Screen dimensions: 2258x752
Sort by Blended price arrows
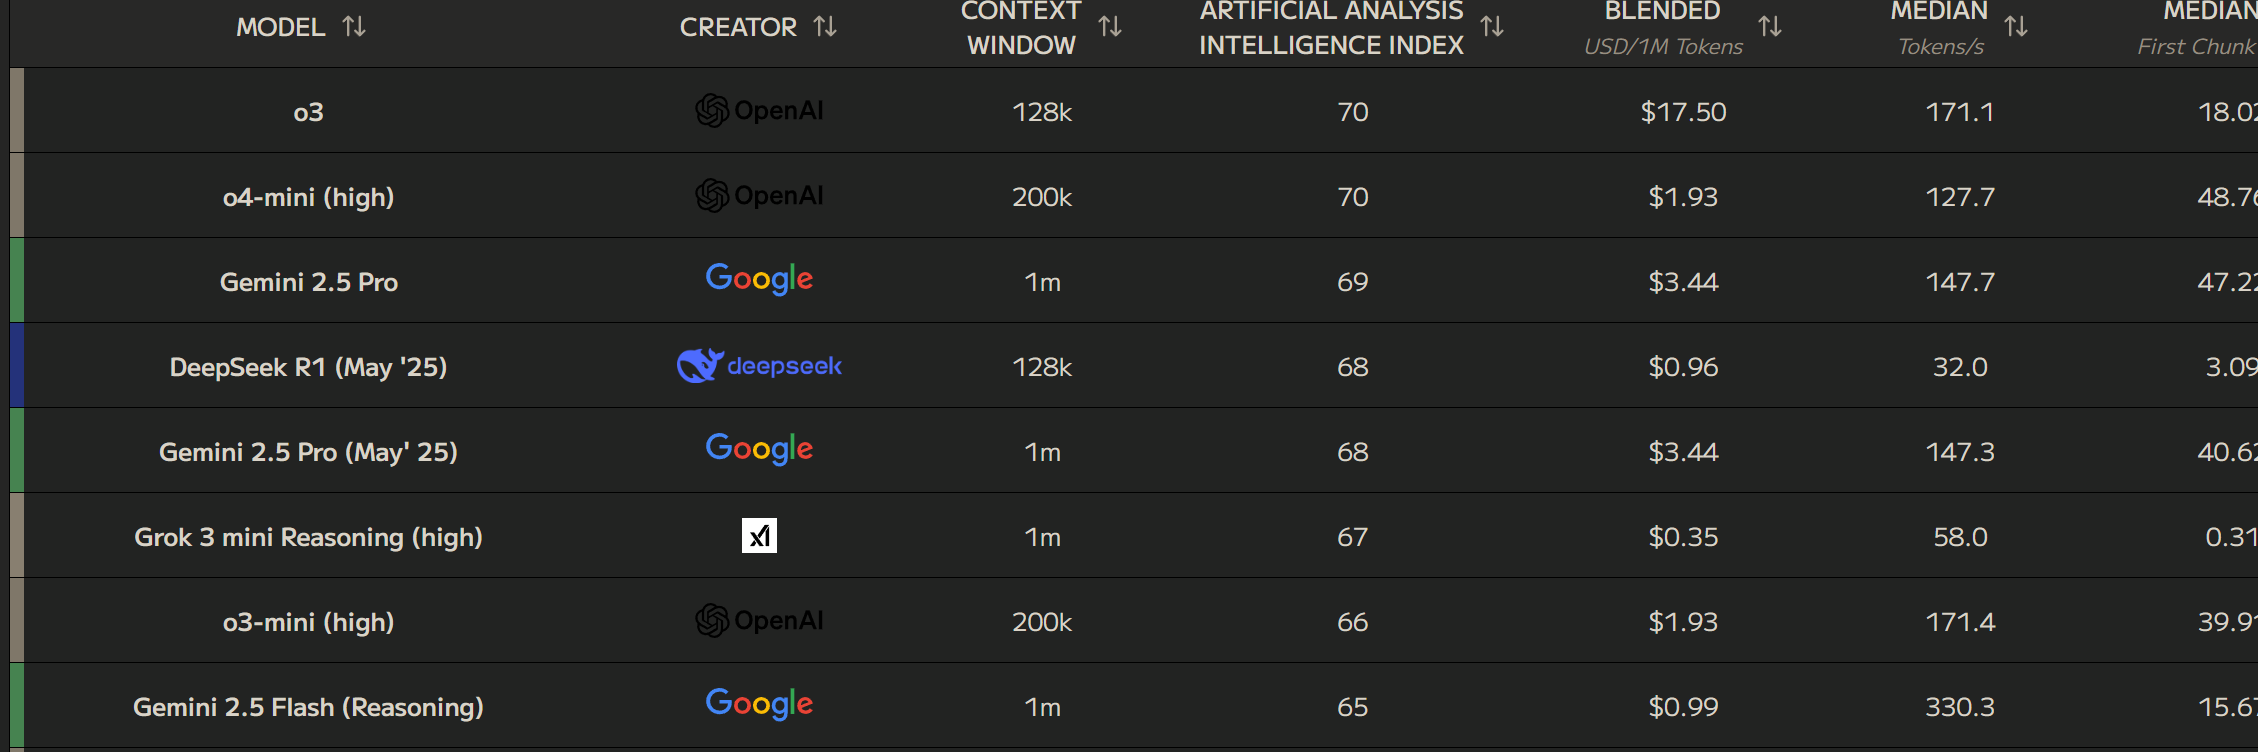tap(1770, 27)
